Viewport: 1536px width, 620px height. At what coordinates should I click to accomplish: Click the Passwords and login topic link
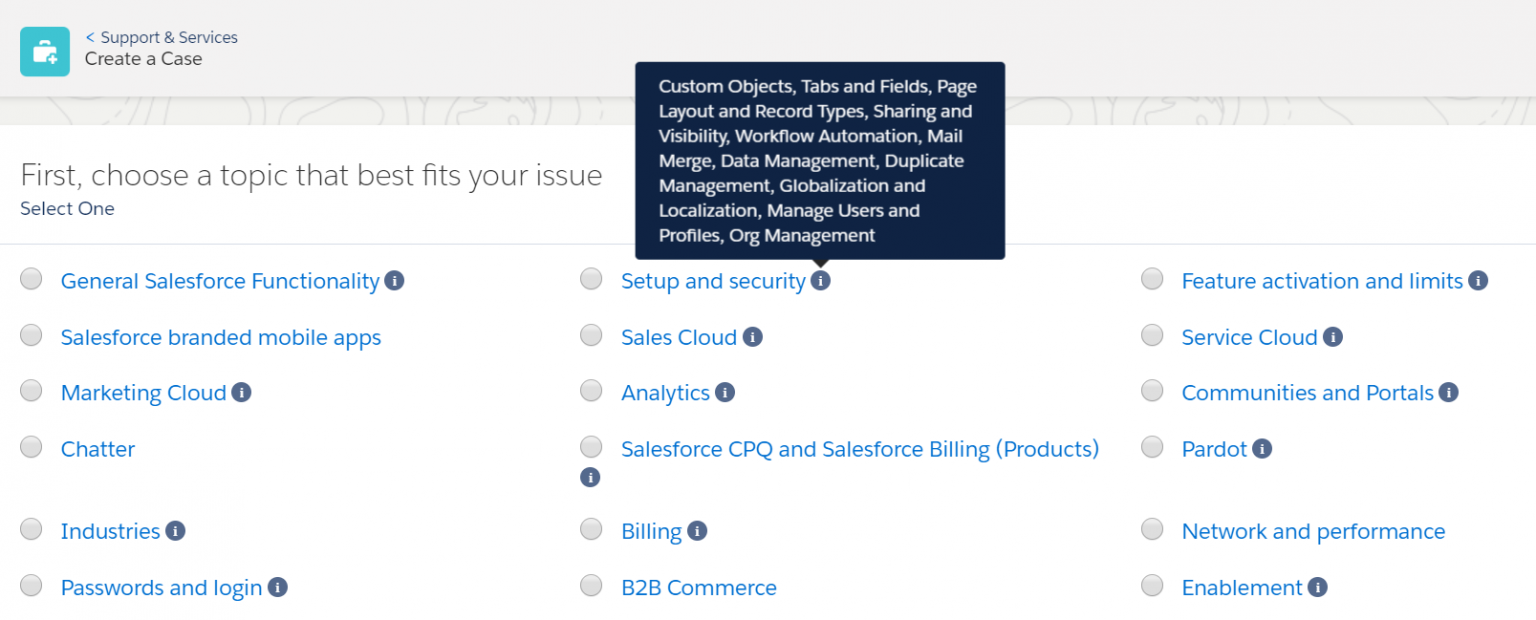pos(161,587)
